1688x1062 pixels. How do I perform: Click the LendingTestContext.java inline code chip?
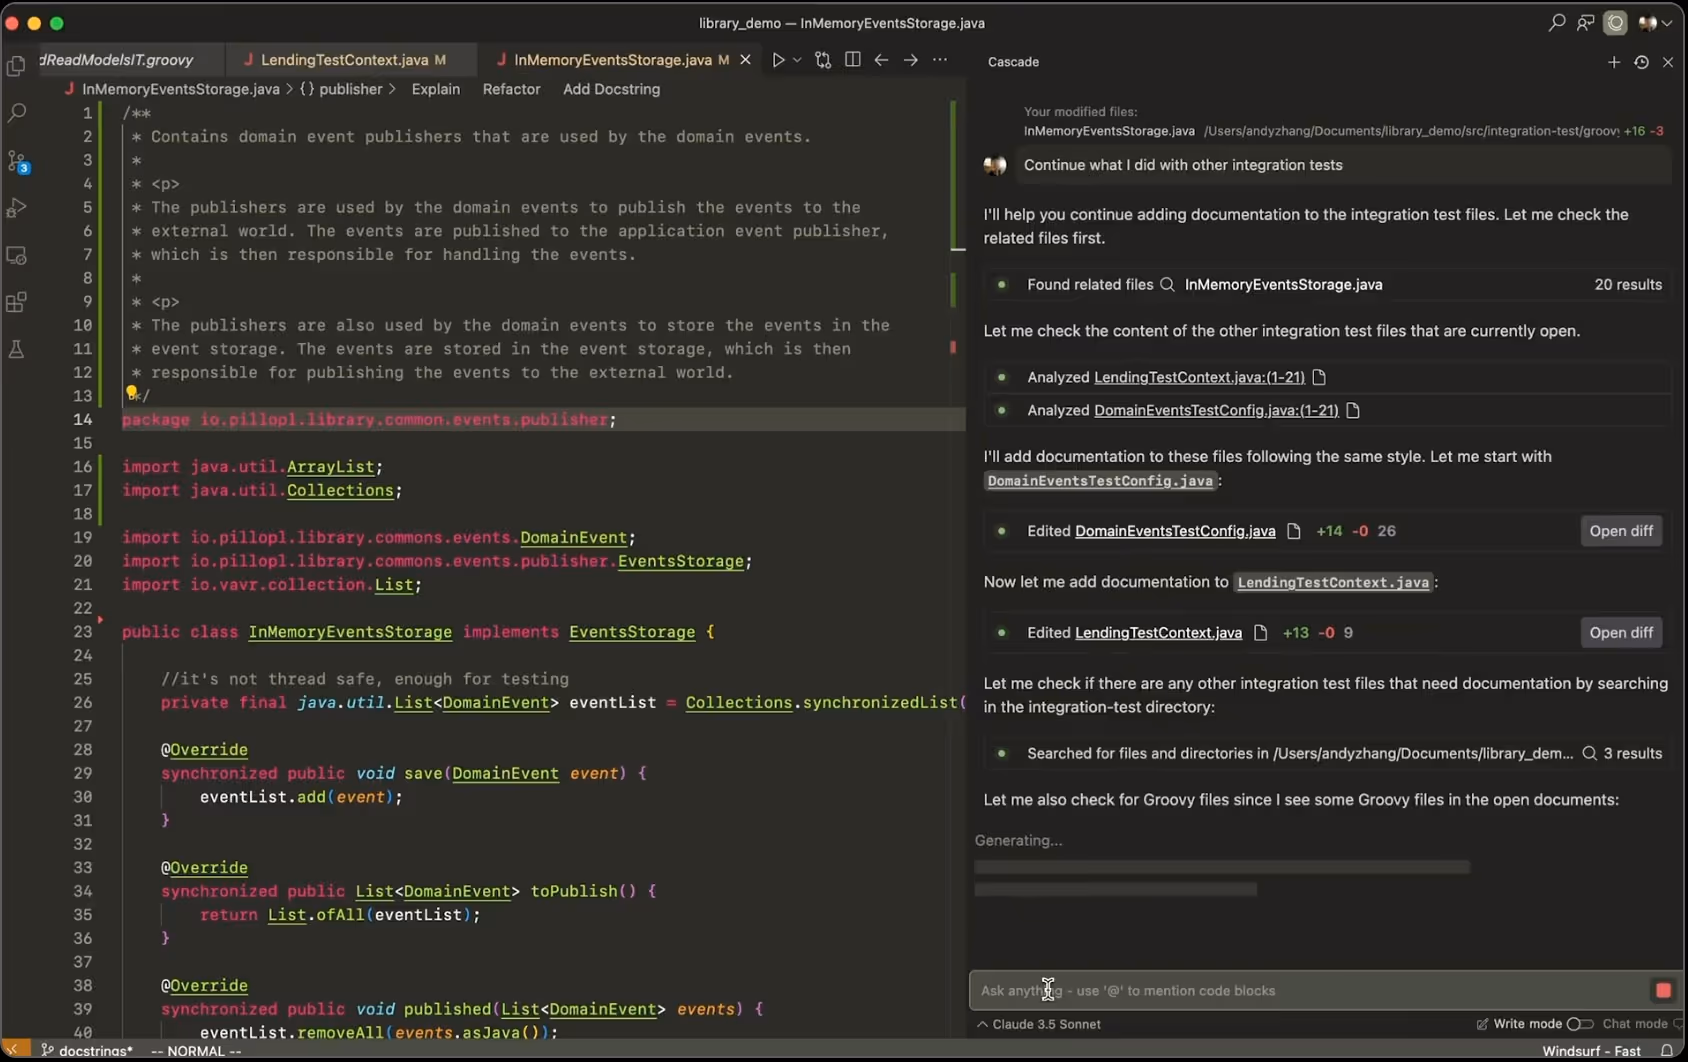pyautogui.click(x=1332, y=582)
